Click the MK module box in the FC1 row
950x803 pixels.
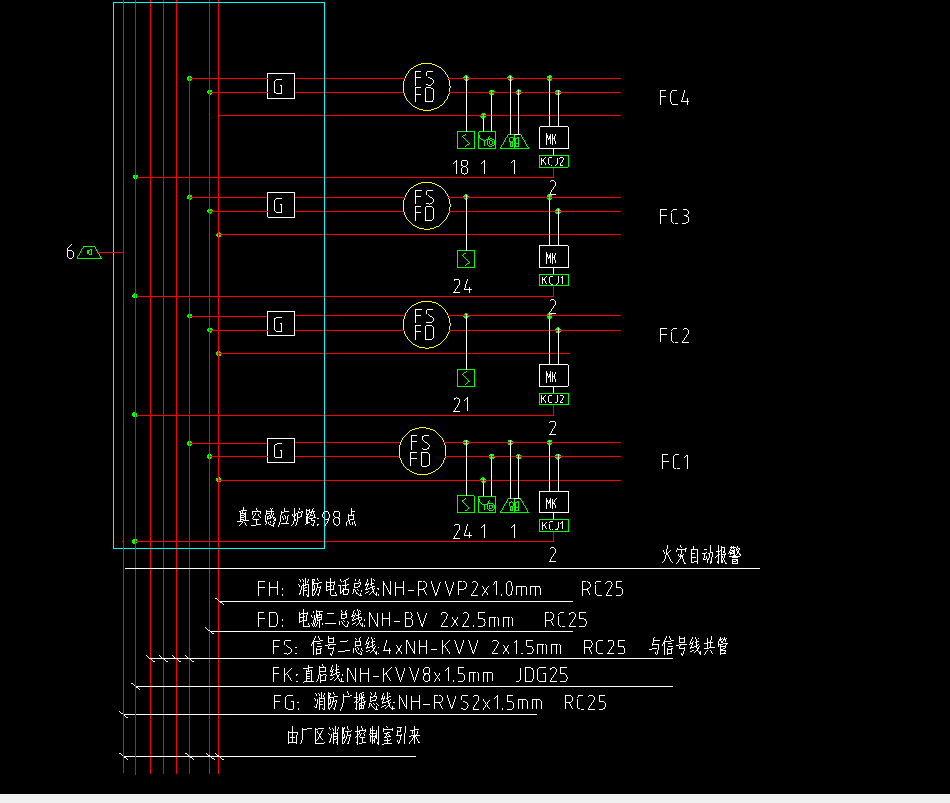[554, 502]
